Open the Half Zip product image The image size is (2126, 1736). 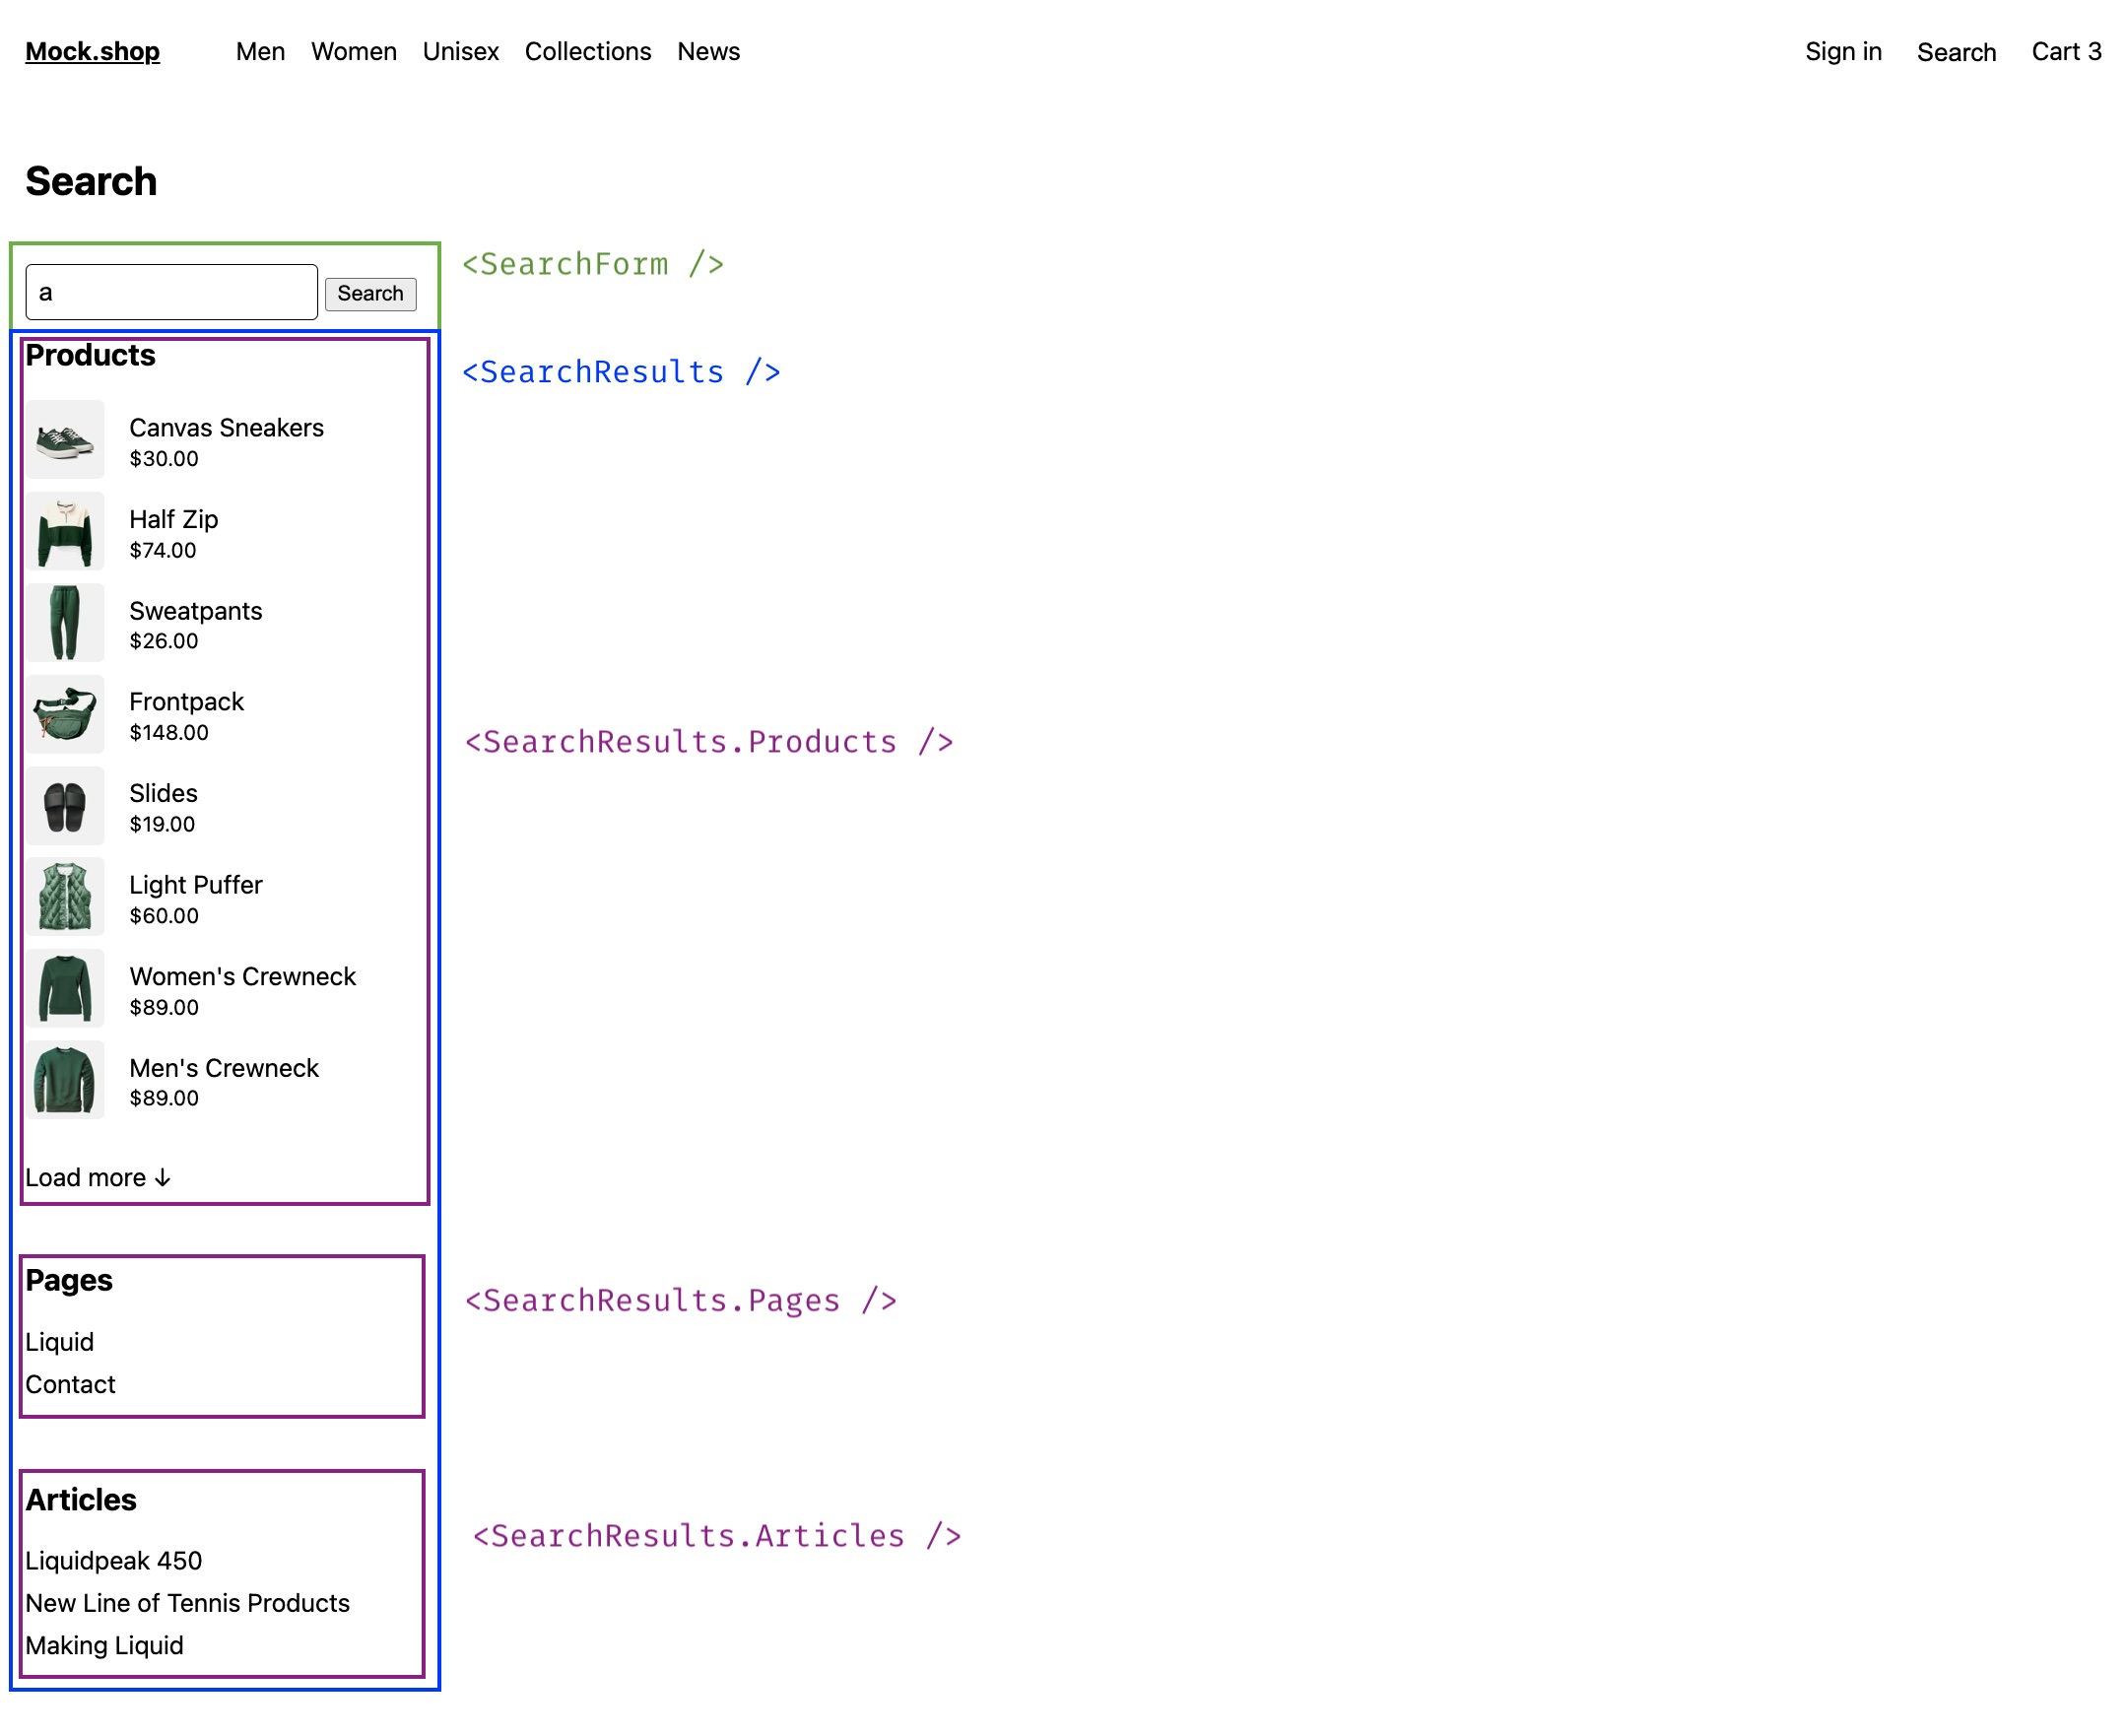point(65,532)
